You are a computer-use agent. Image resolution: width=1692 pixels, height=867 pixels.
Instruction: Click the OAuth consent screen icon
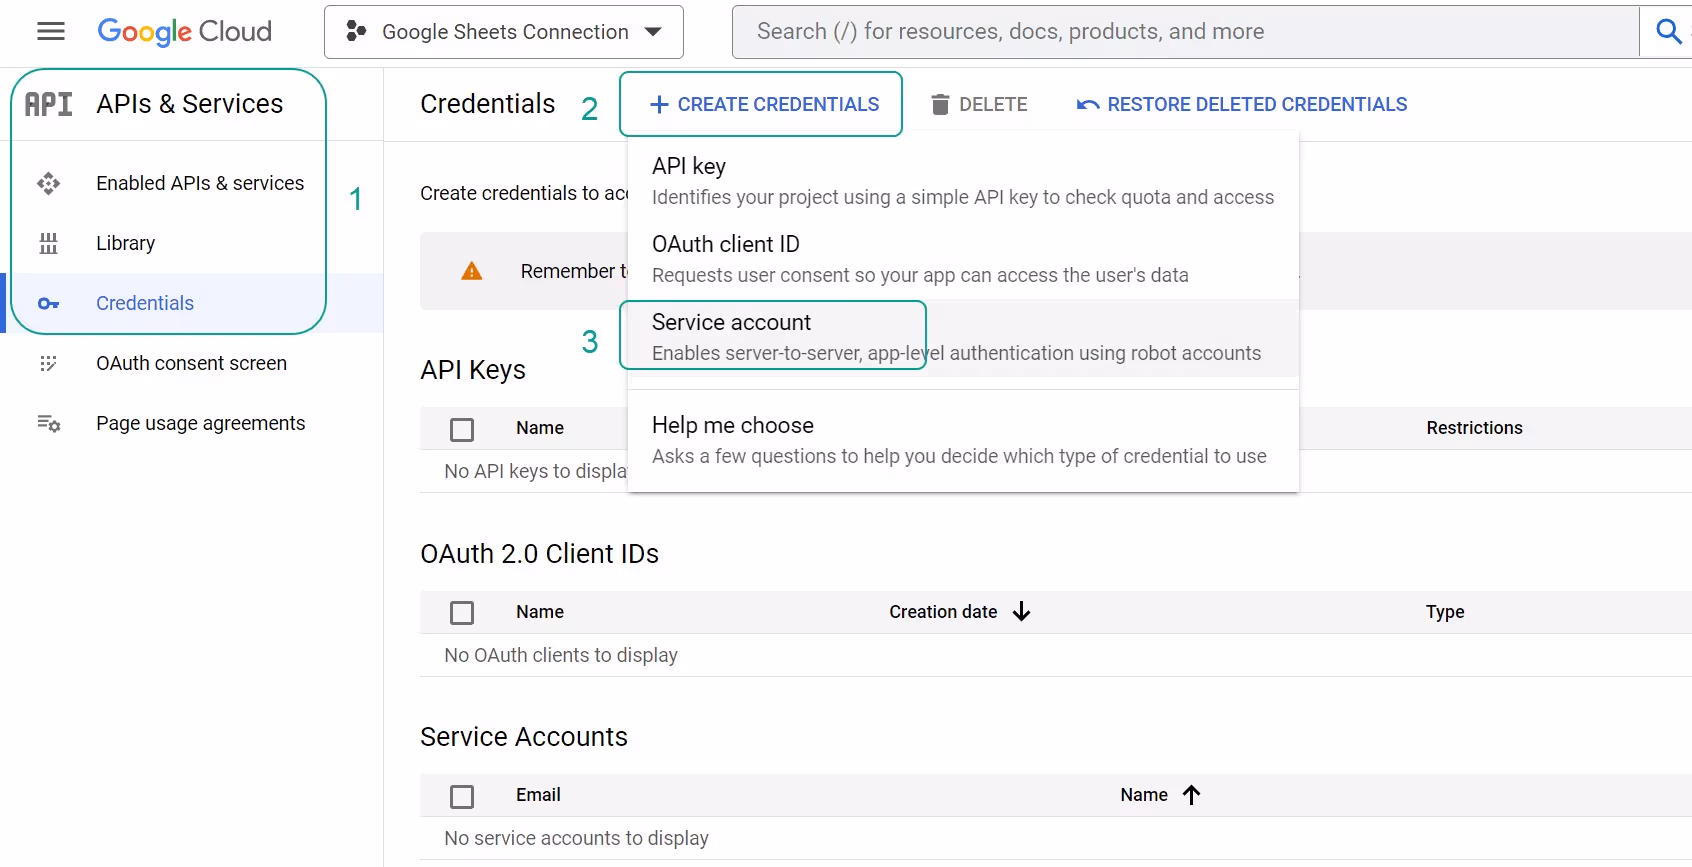point(48,364)
